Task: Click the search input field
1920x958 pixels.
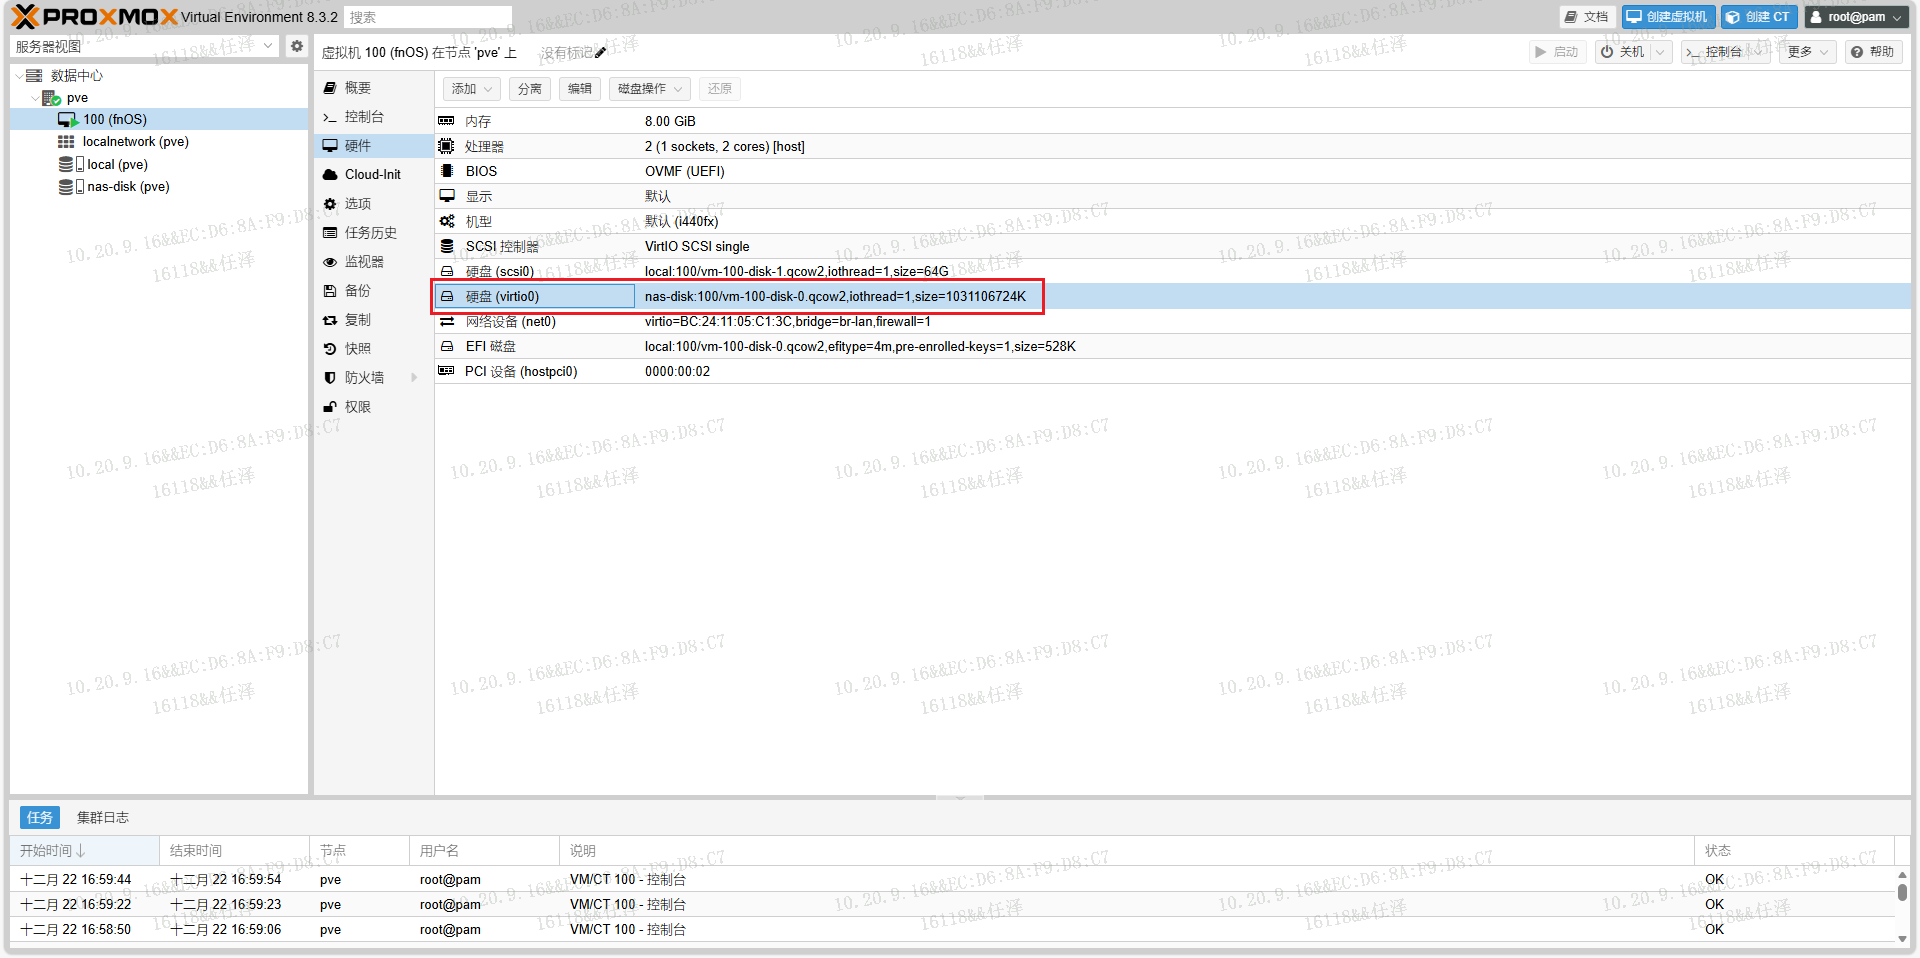Action: [428, 17]
